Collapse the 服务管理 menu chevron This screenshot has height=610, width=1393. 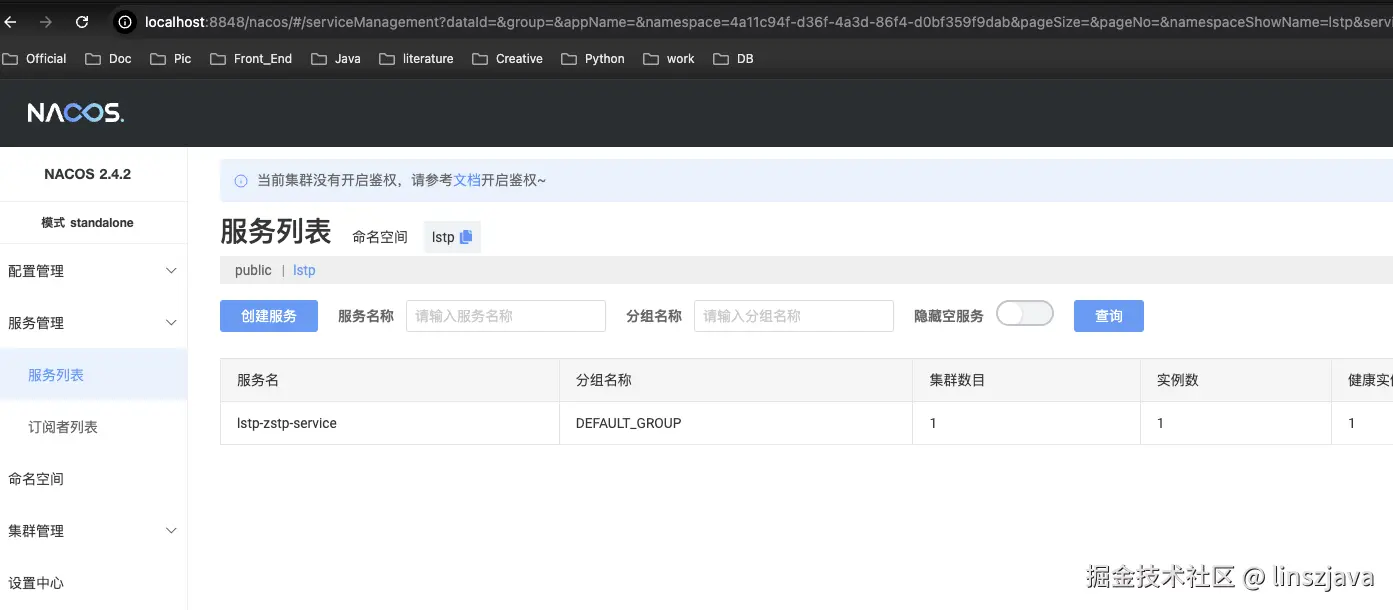[x=171, y=323]
